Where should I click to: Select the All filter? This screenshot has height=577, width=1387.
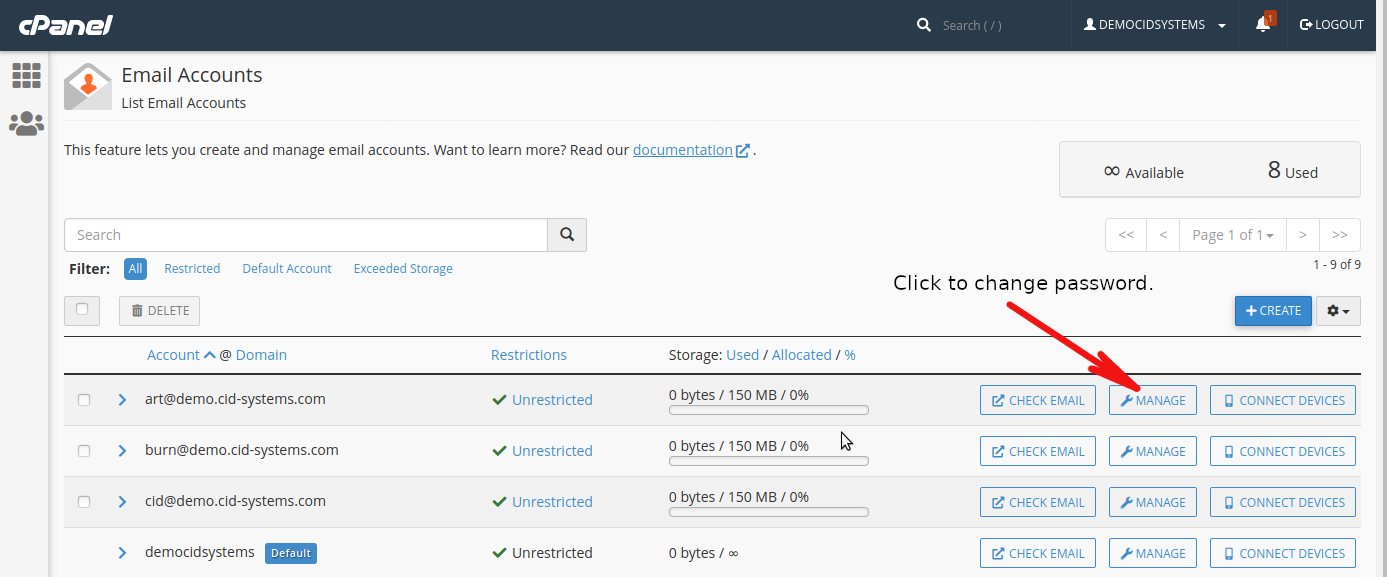point(135,268)
